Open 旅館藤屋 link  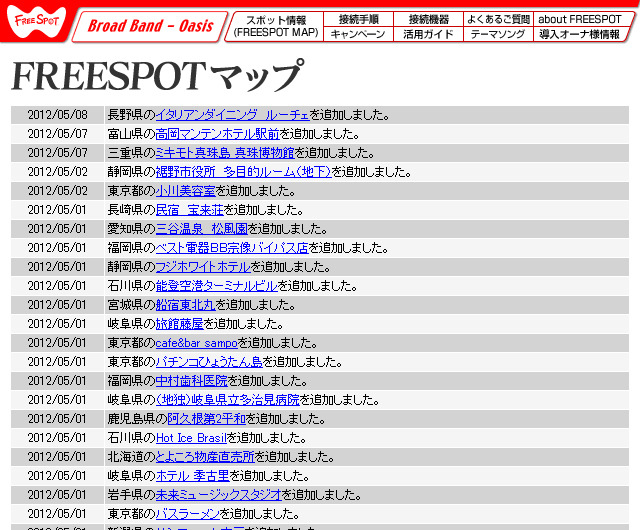(180, 323)
